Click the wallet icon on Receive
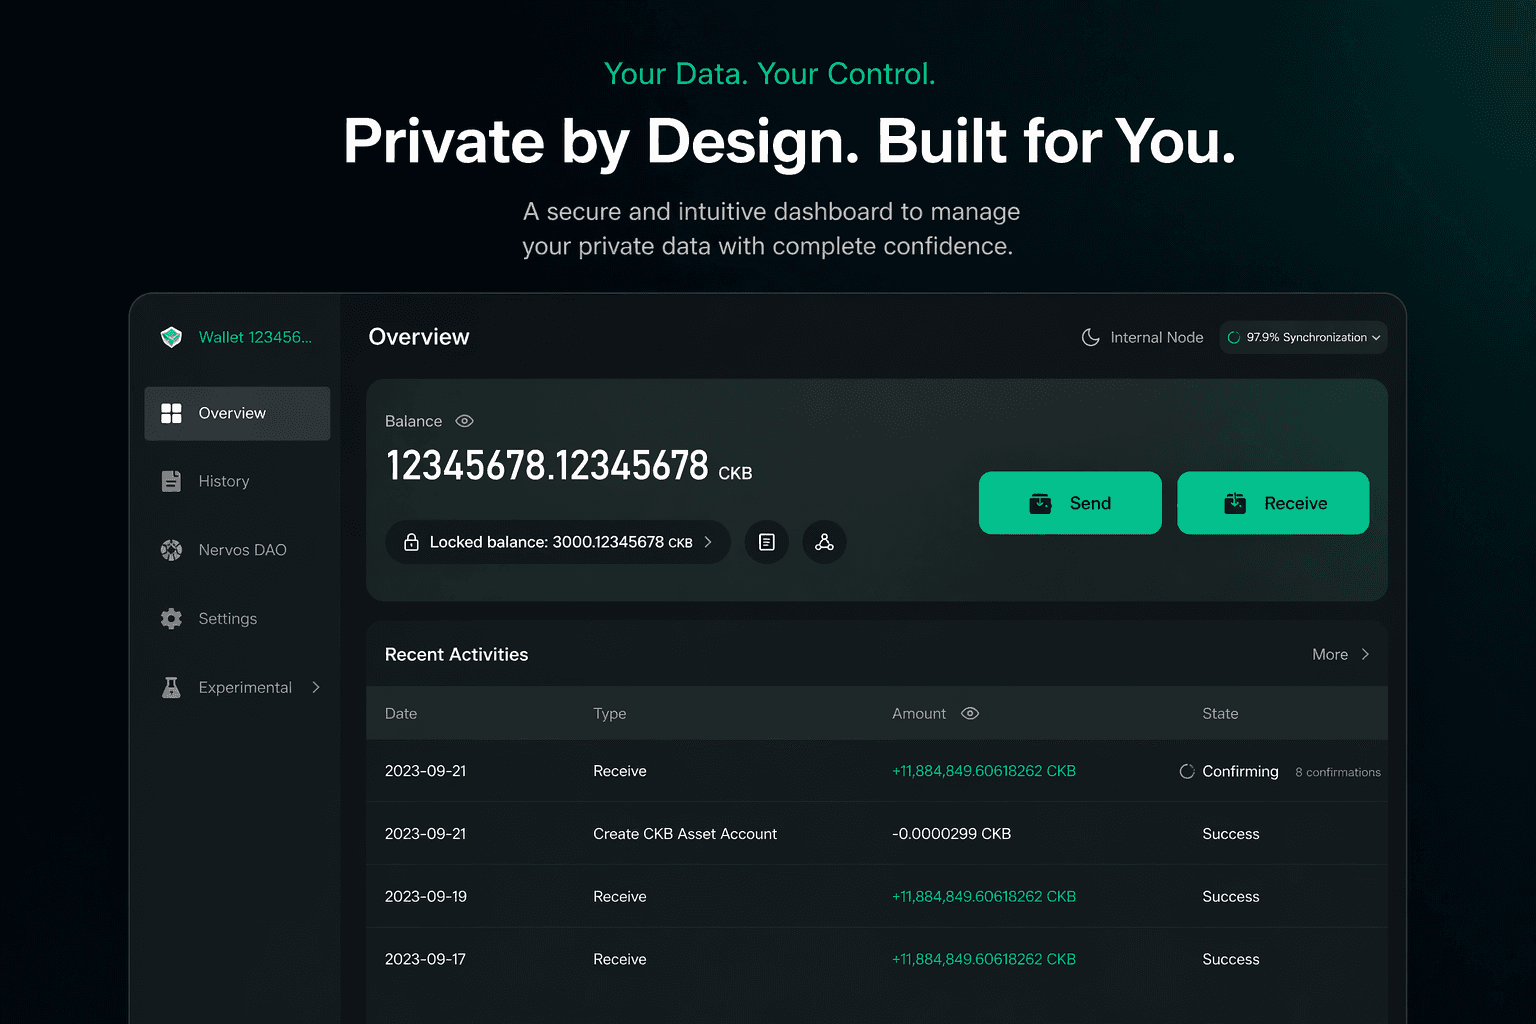Image resolution: width=1536 pixels, height=1024 pixels. [1235, 503]
